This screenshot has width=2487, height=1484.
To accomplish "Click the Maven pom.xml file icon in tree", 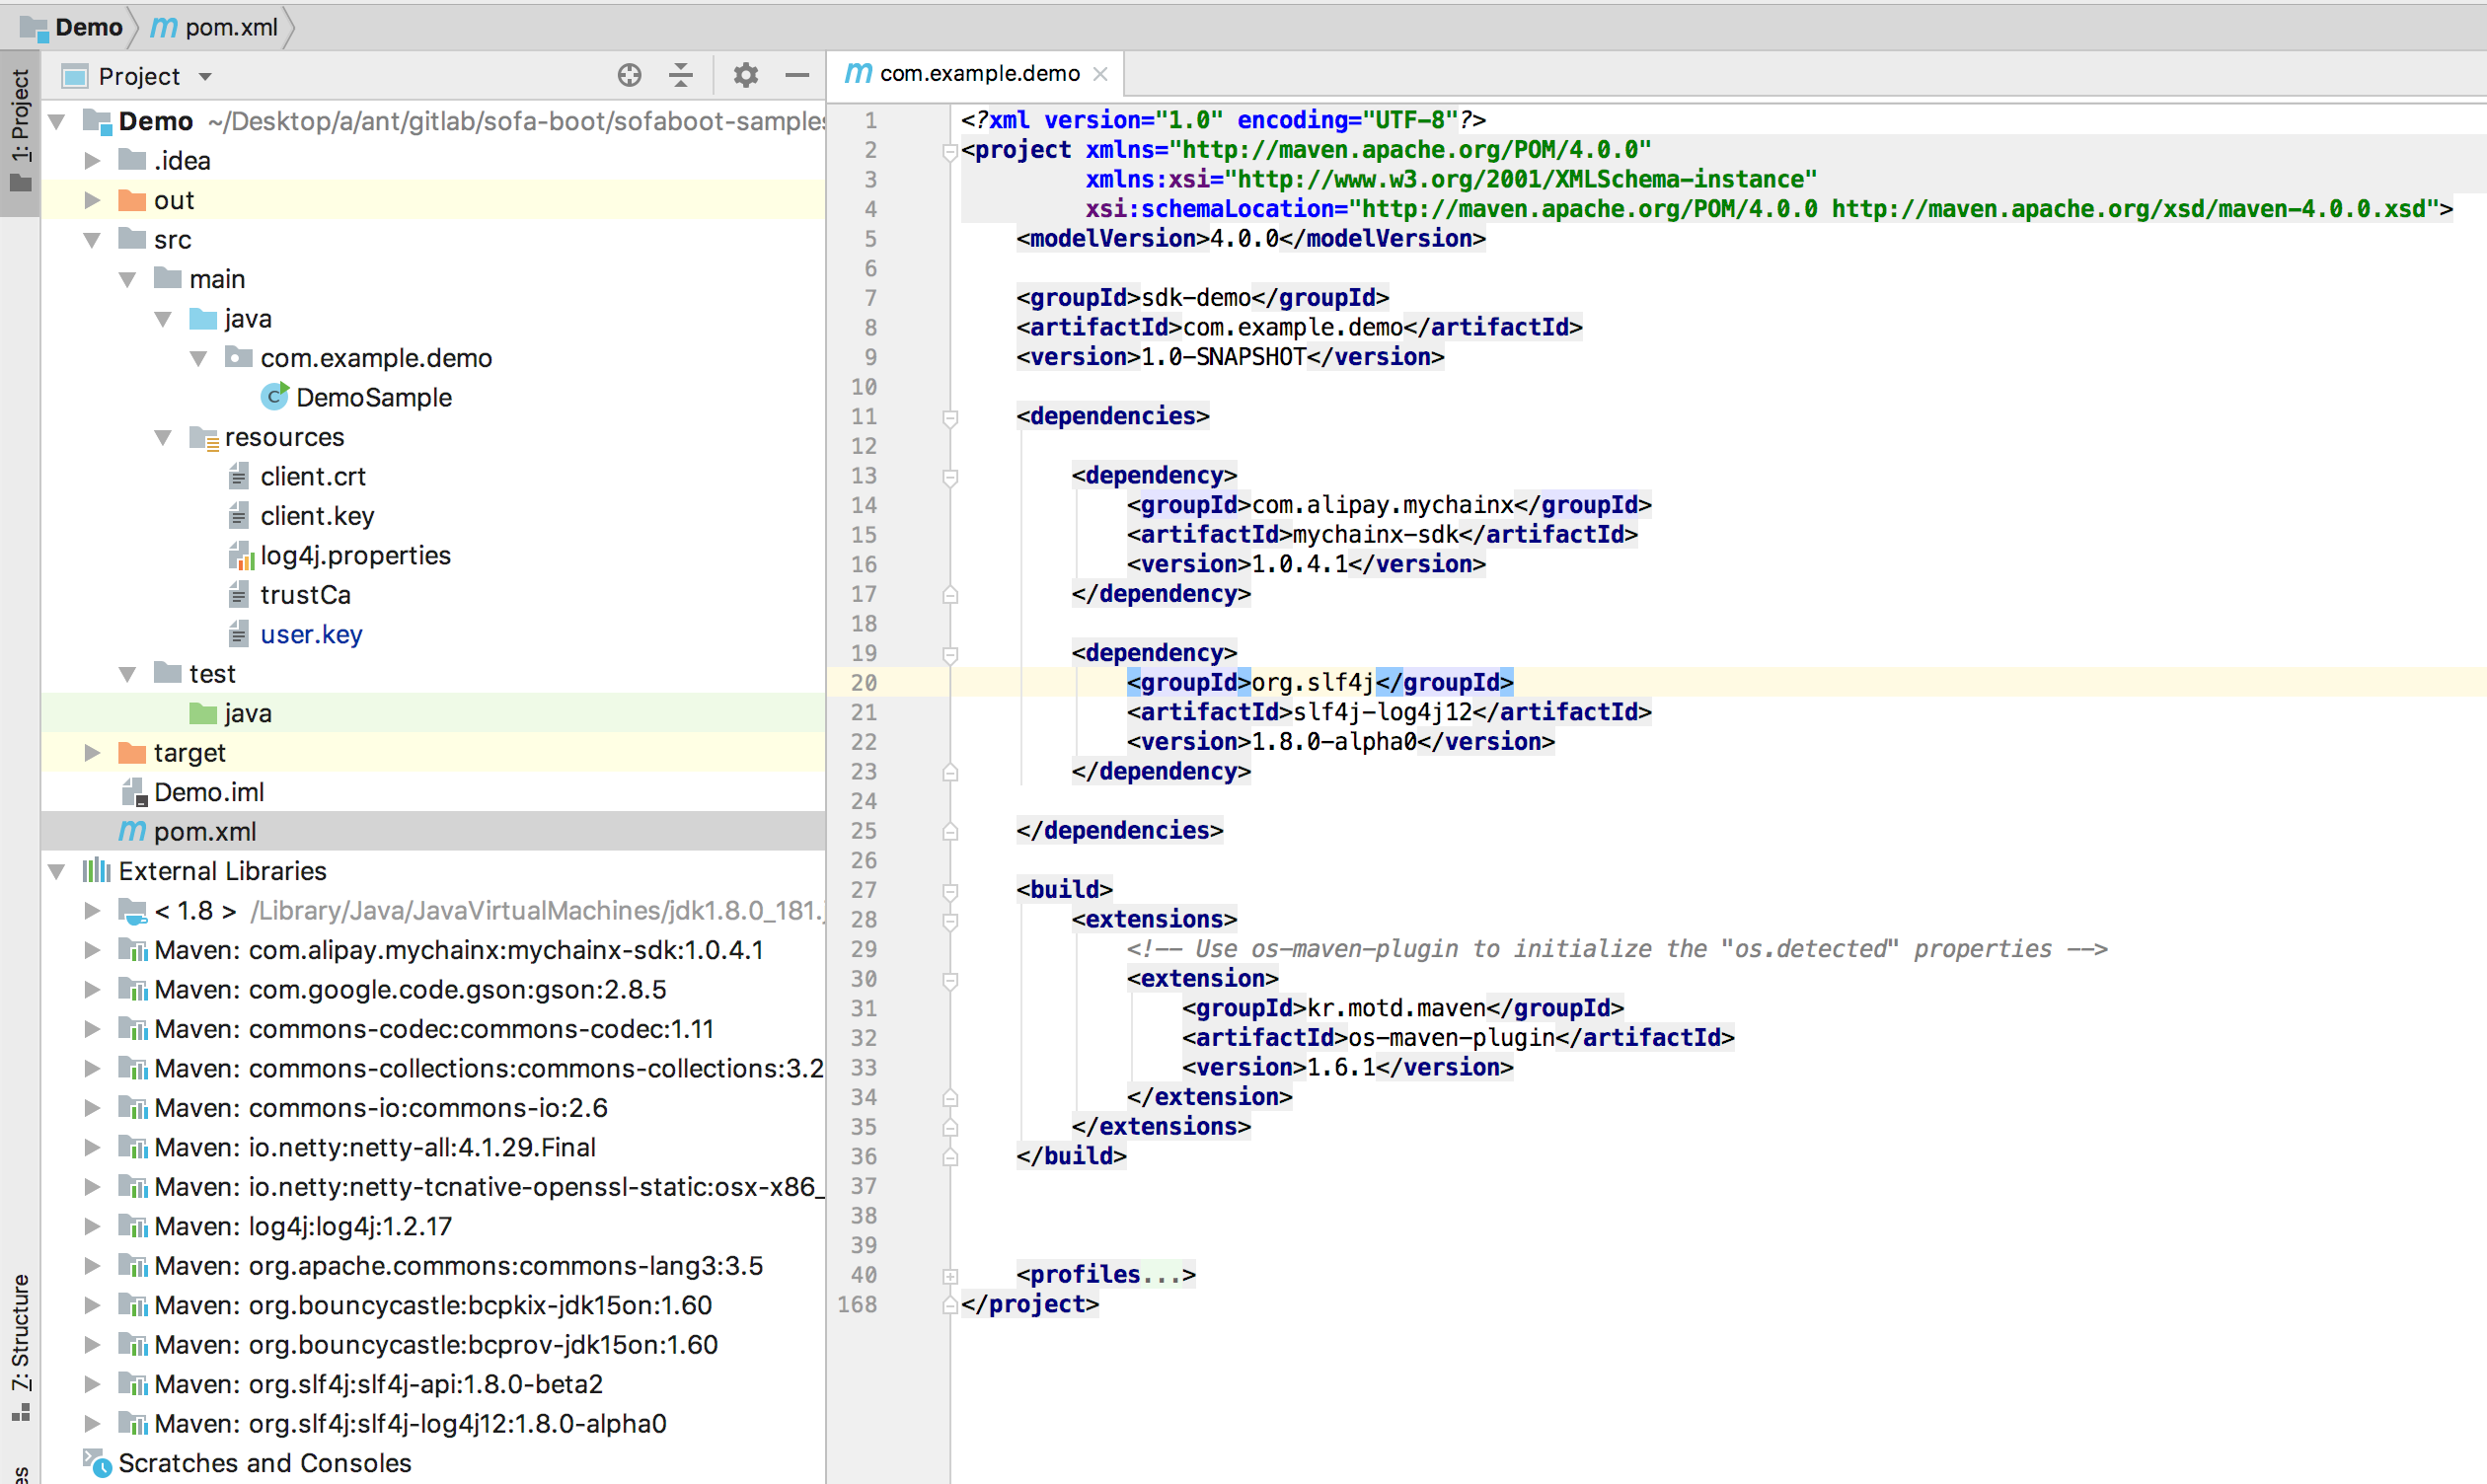I will point(133,831).
